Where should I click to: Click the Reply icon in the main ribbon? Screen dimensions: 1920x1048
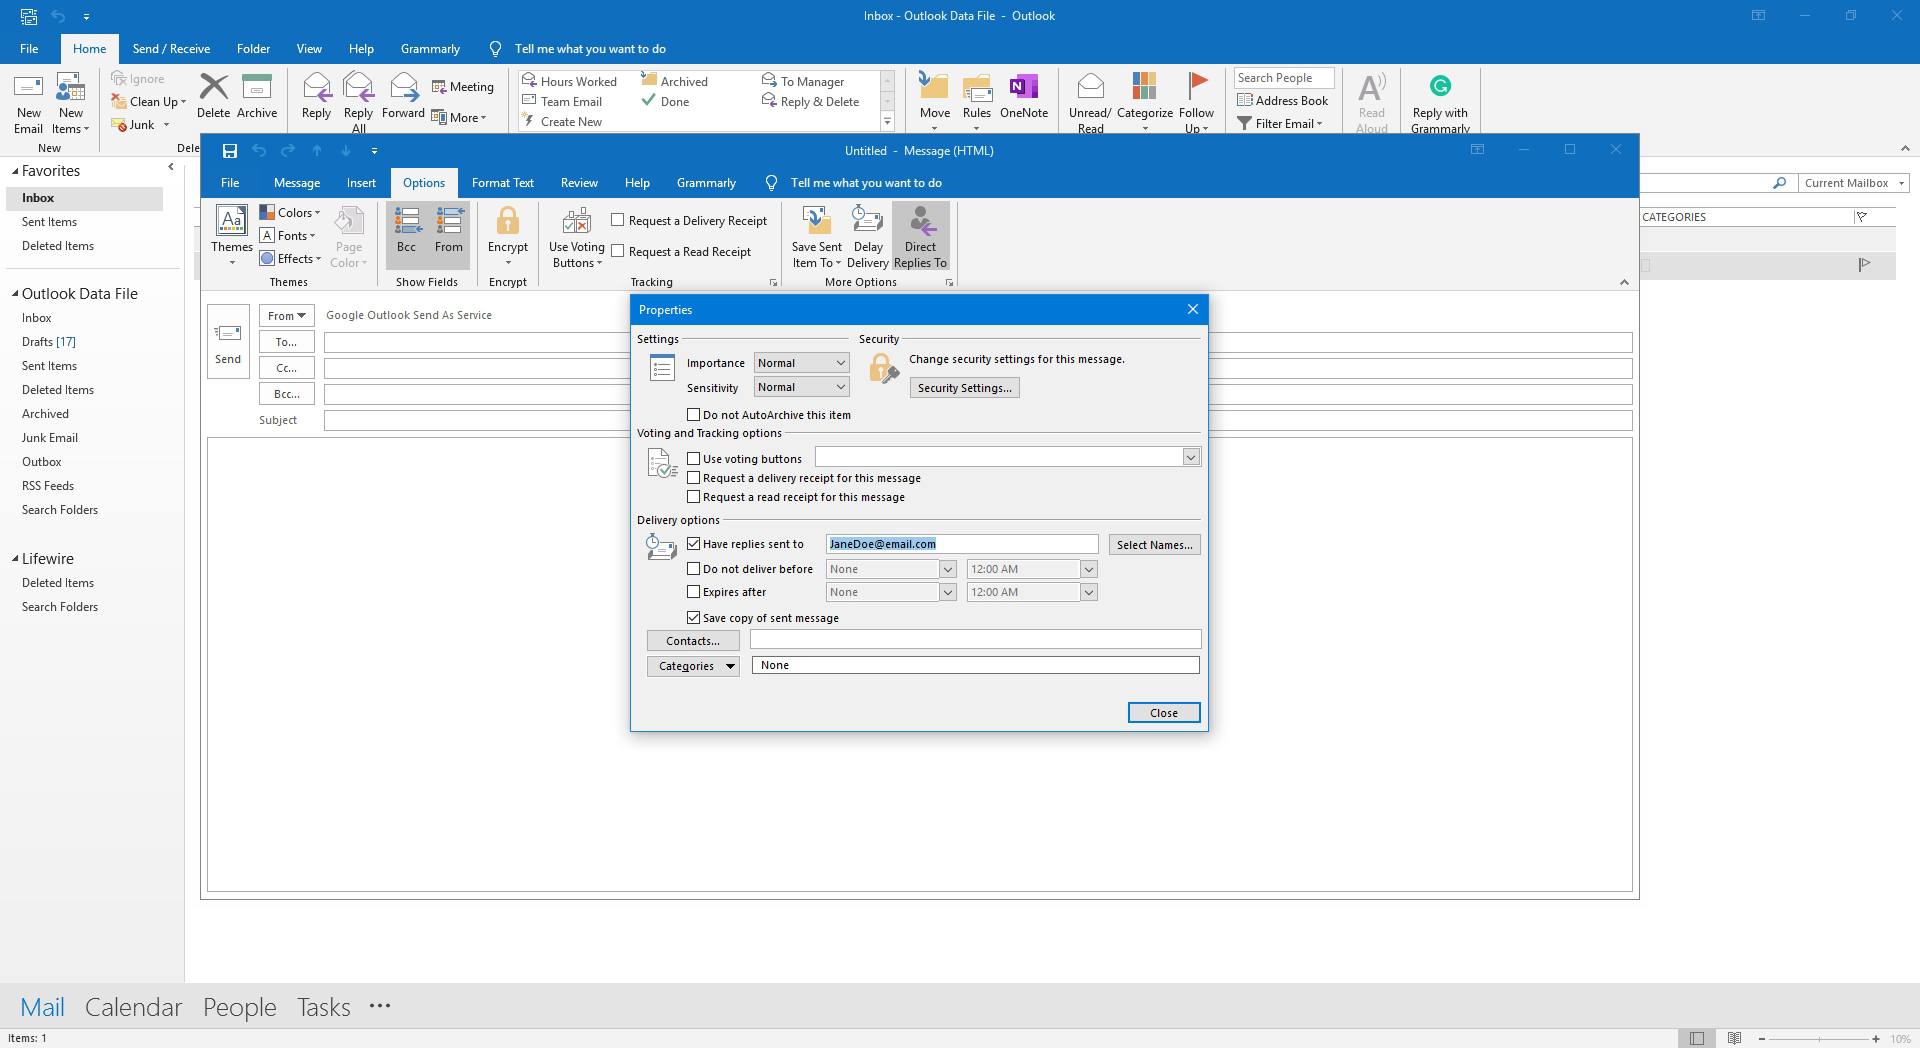click(x=316, y=87)
